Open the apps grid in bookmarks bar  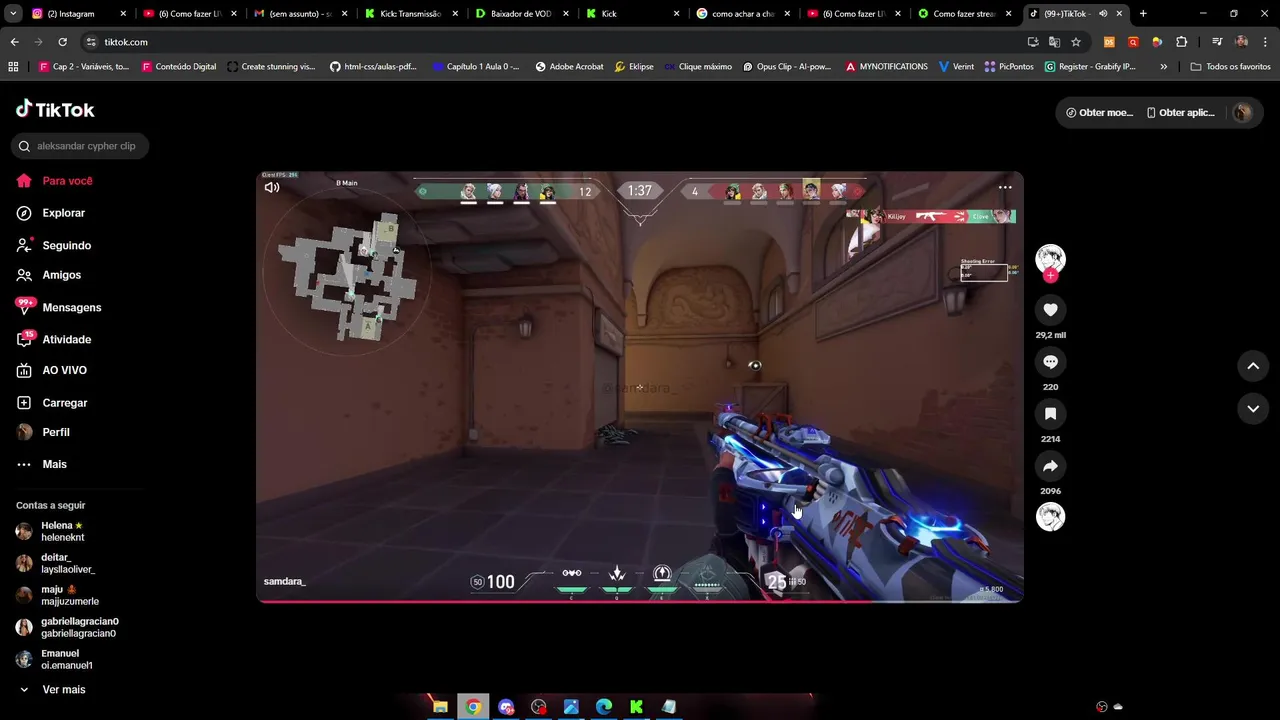(x=13, y=67)
